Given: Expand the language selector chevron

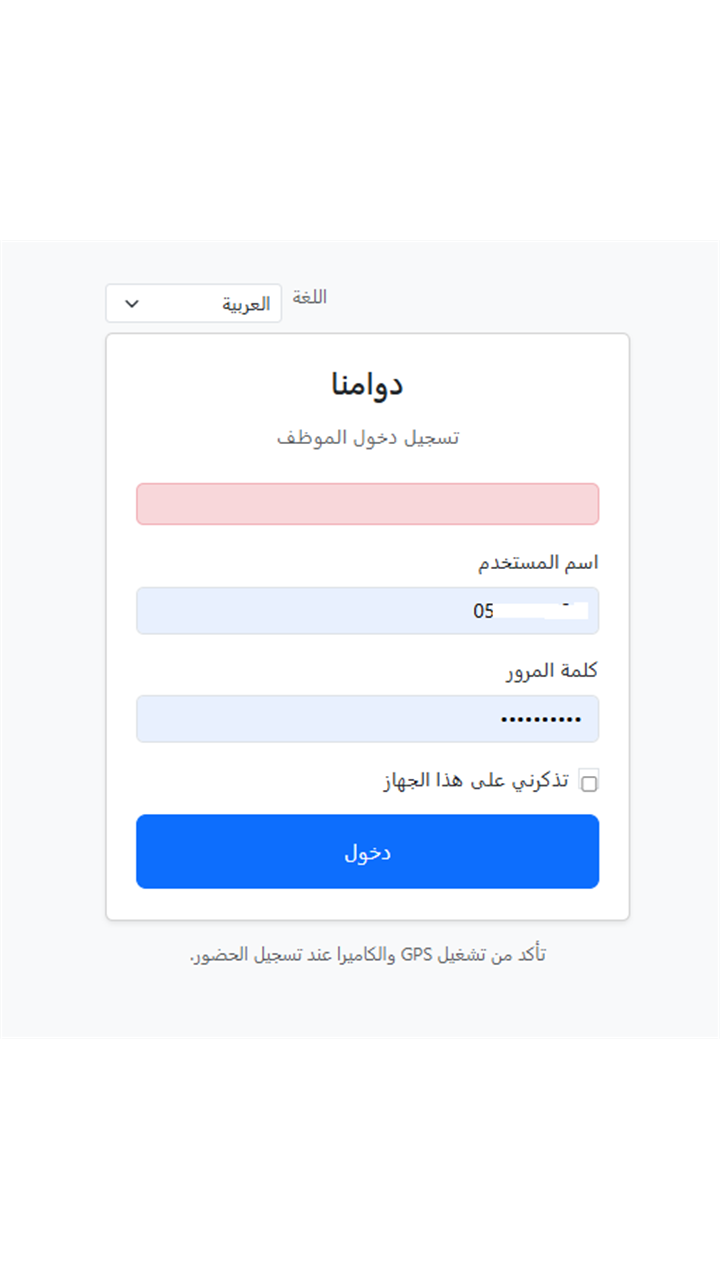Looking at the screenshot, I should click(x=131, y=303).
